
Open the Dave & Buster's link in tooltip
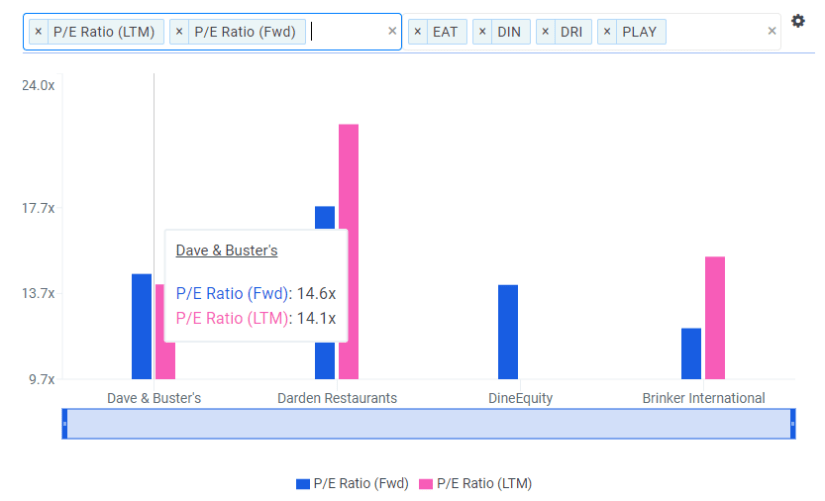[x=227, y=250]
